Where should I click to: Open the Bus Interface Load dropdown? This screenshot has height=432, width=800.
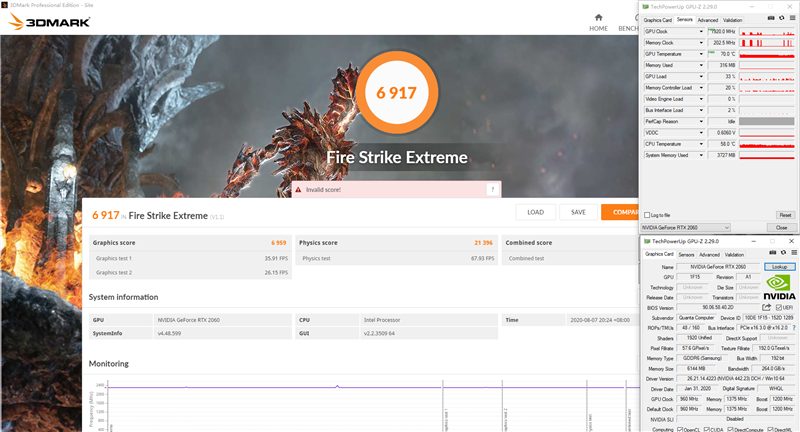point(701,110)
